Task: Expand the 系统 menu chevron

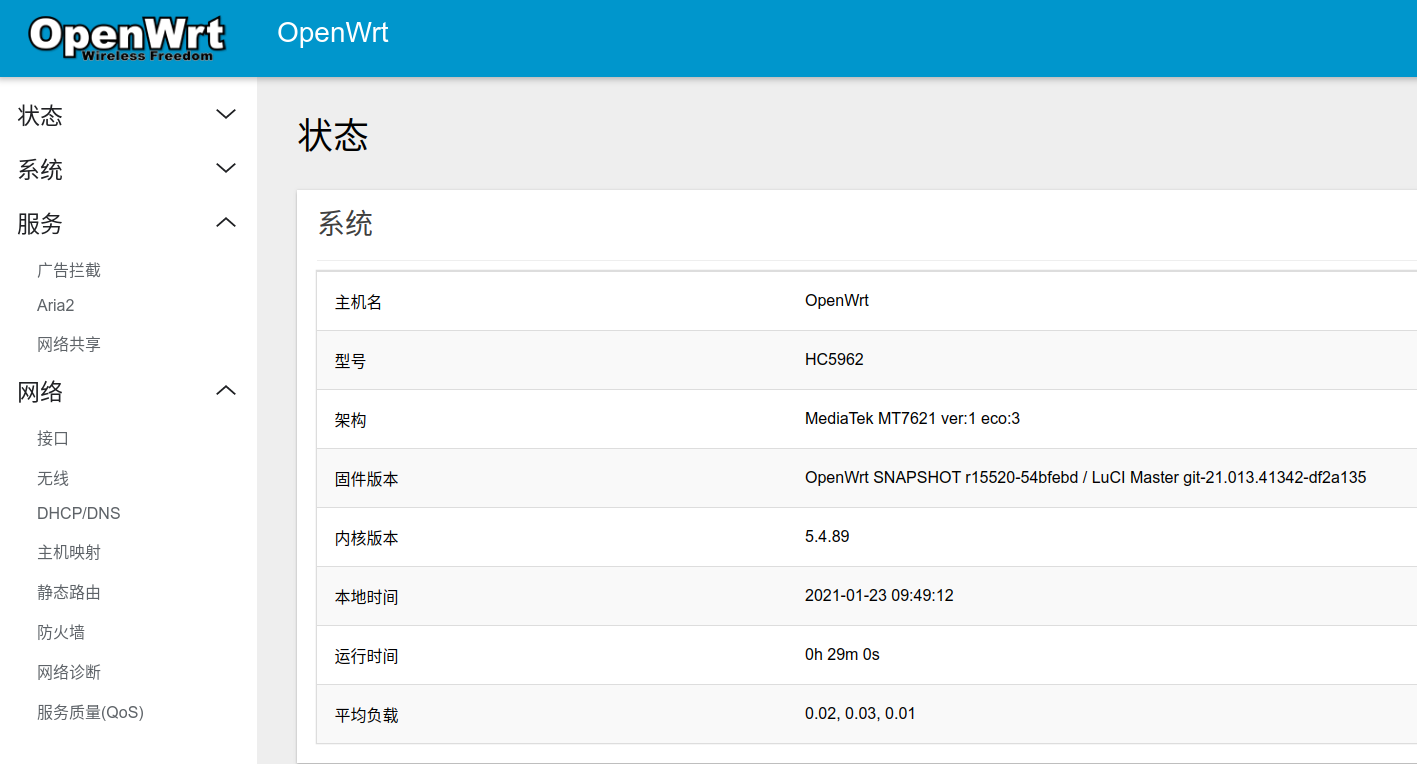Action: tap(226, 169)
